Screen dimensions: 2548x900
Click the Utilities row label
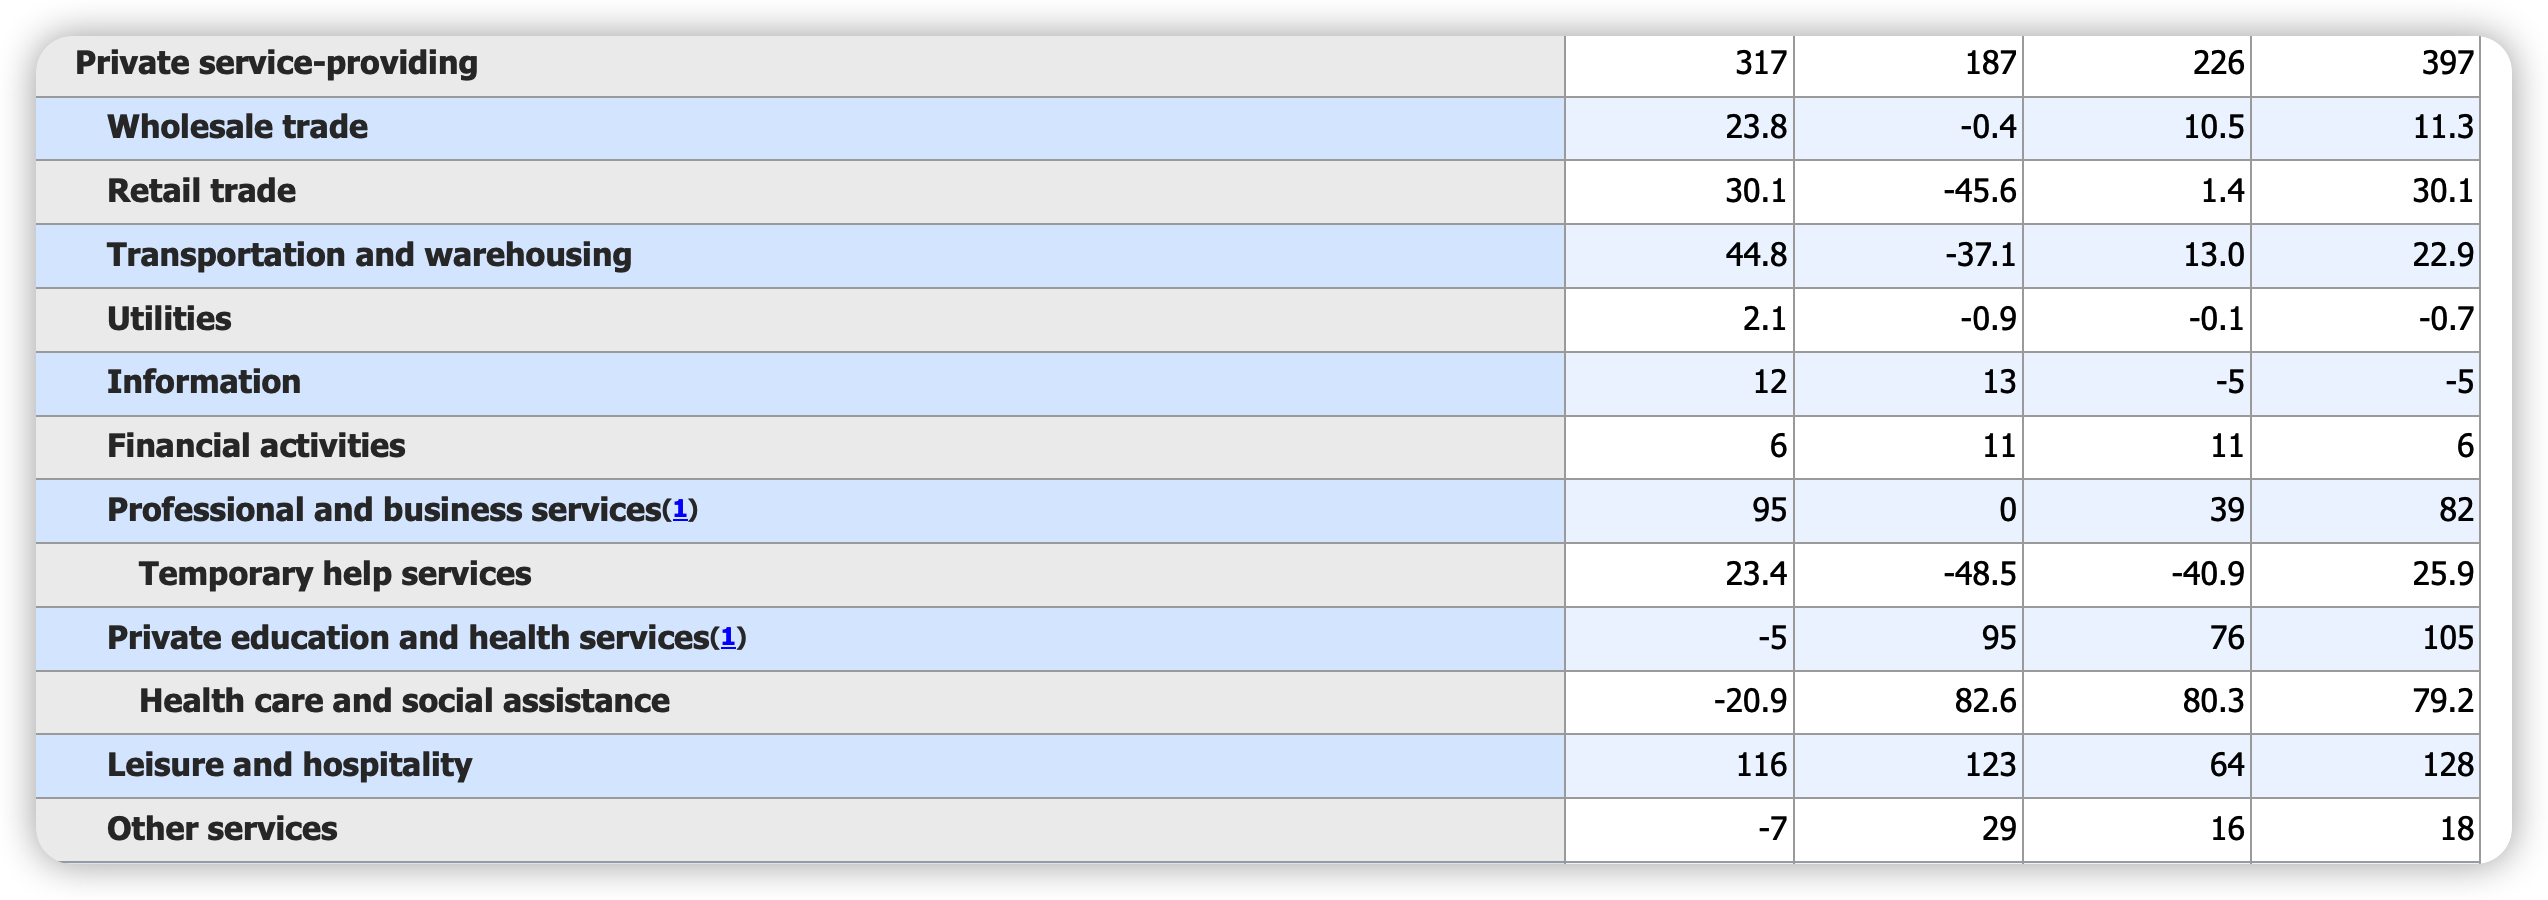click(169, 319)
